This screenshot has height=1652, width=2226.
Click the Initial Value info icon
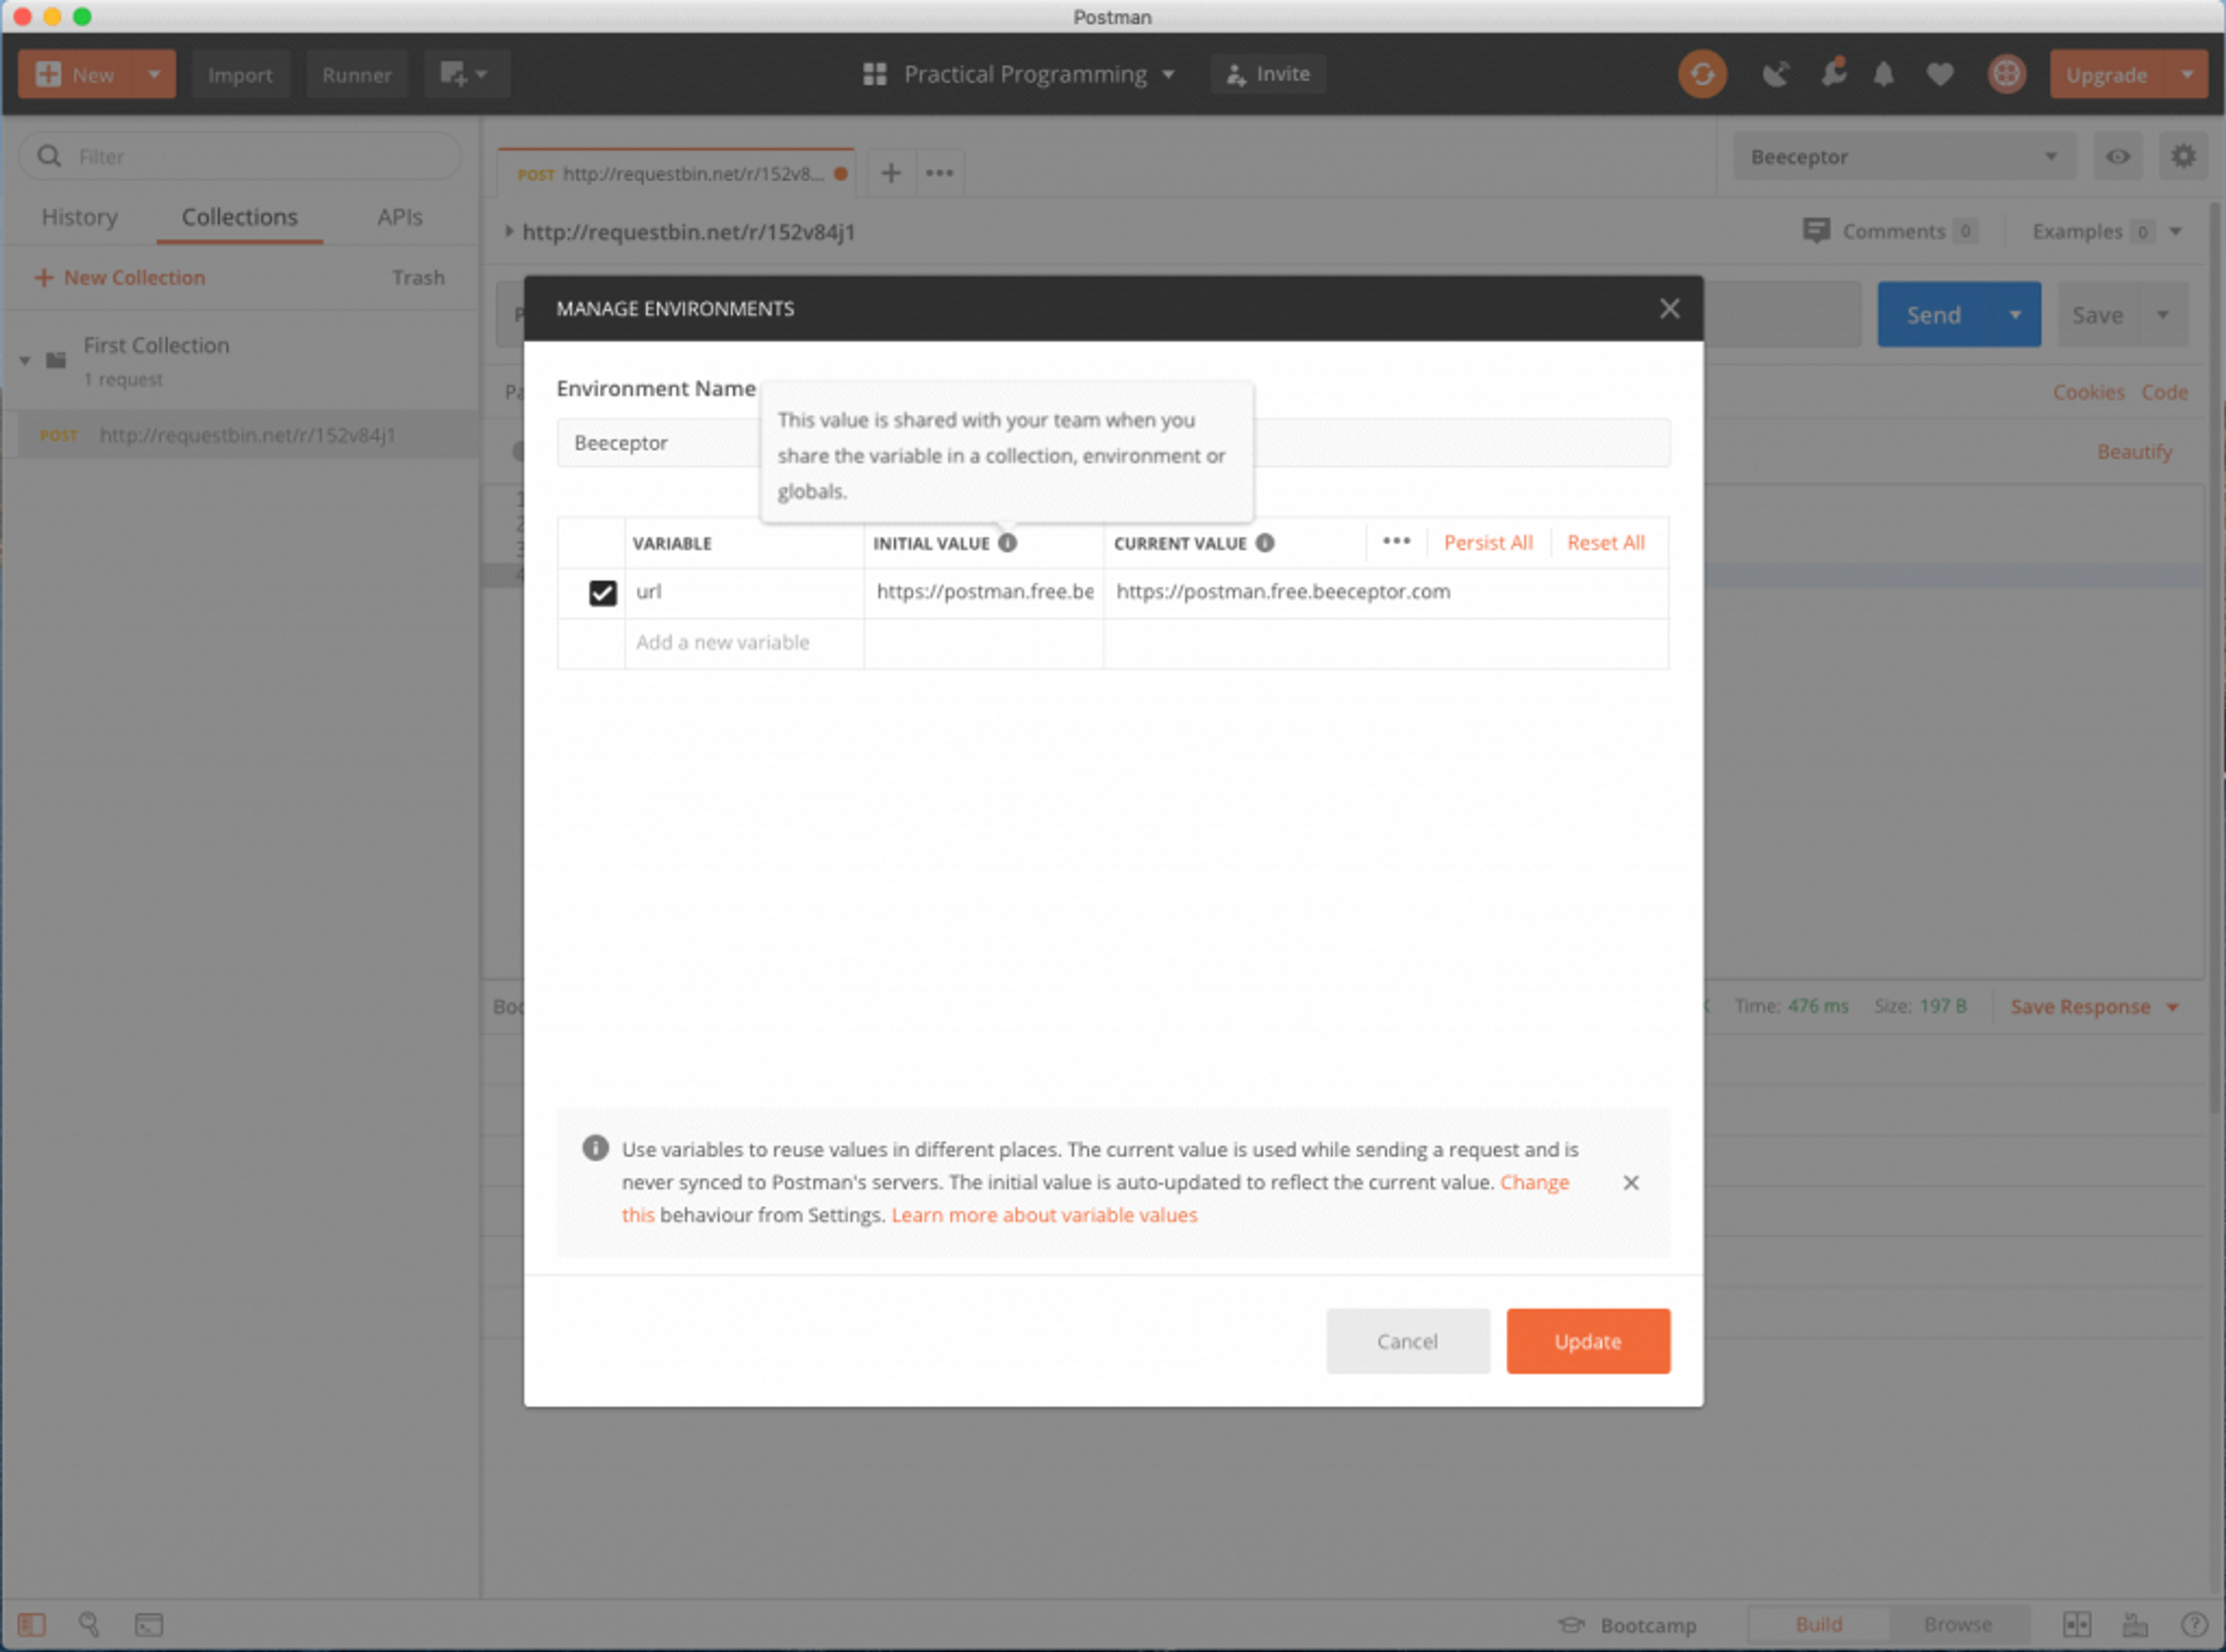pyautogui.click(x=1007, y=543)
